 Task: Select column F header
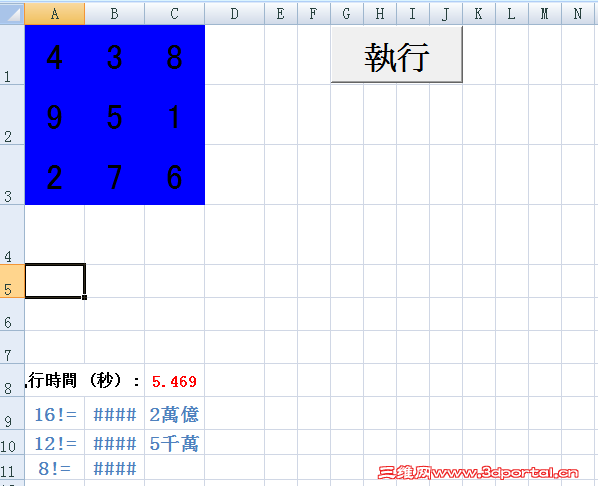point(314,14)
